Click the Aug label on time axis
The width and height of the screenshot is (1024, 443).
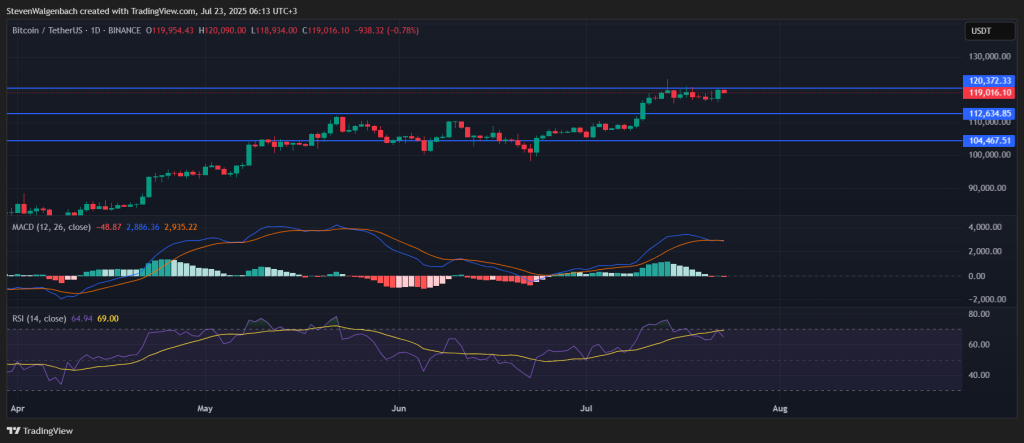pyautogui.click(x=777, y=409)
